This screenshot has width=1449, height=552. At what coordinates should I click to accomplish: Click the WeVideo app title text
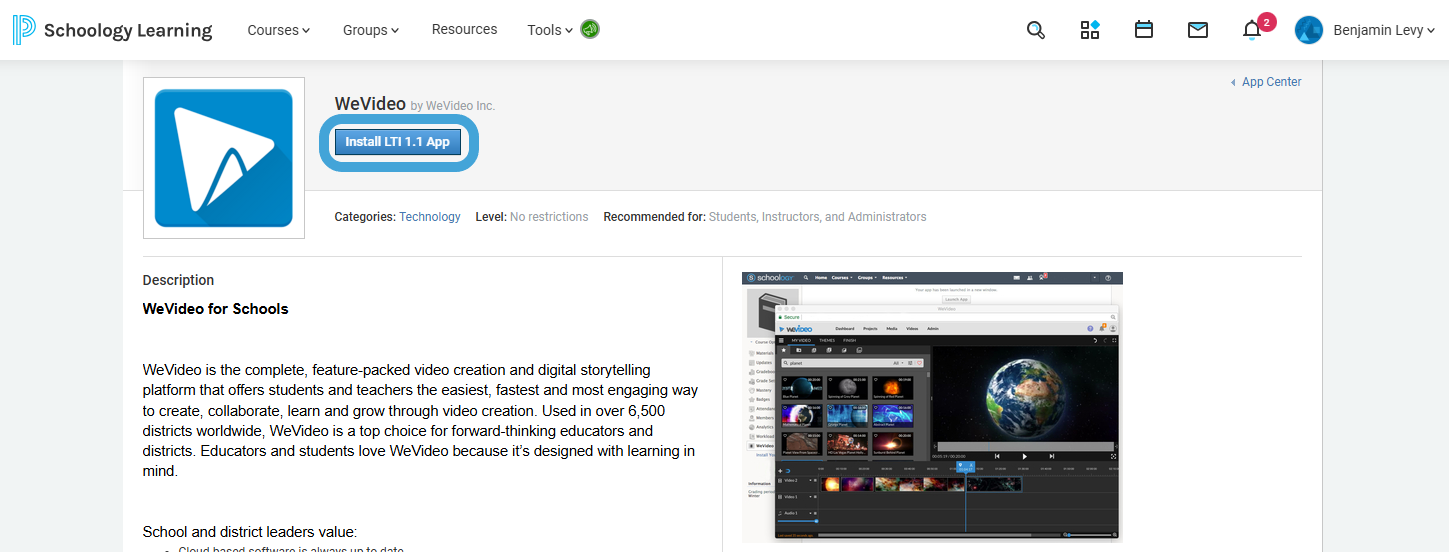tap(370, 104)
